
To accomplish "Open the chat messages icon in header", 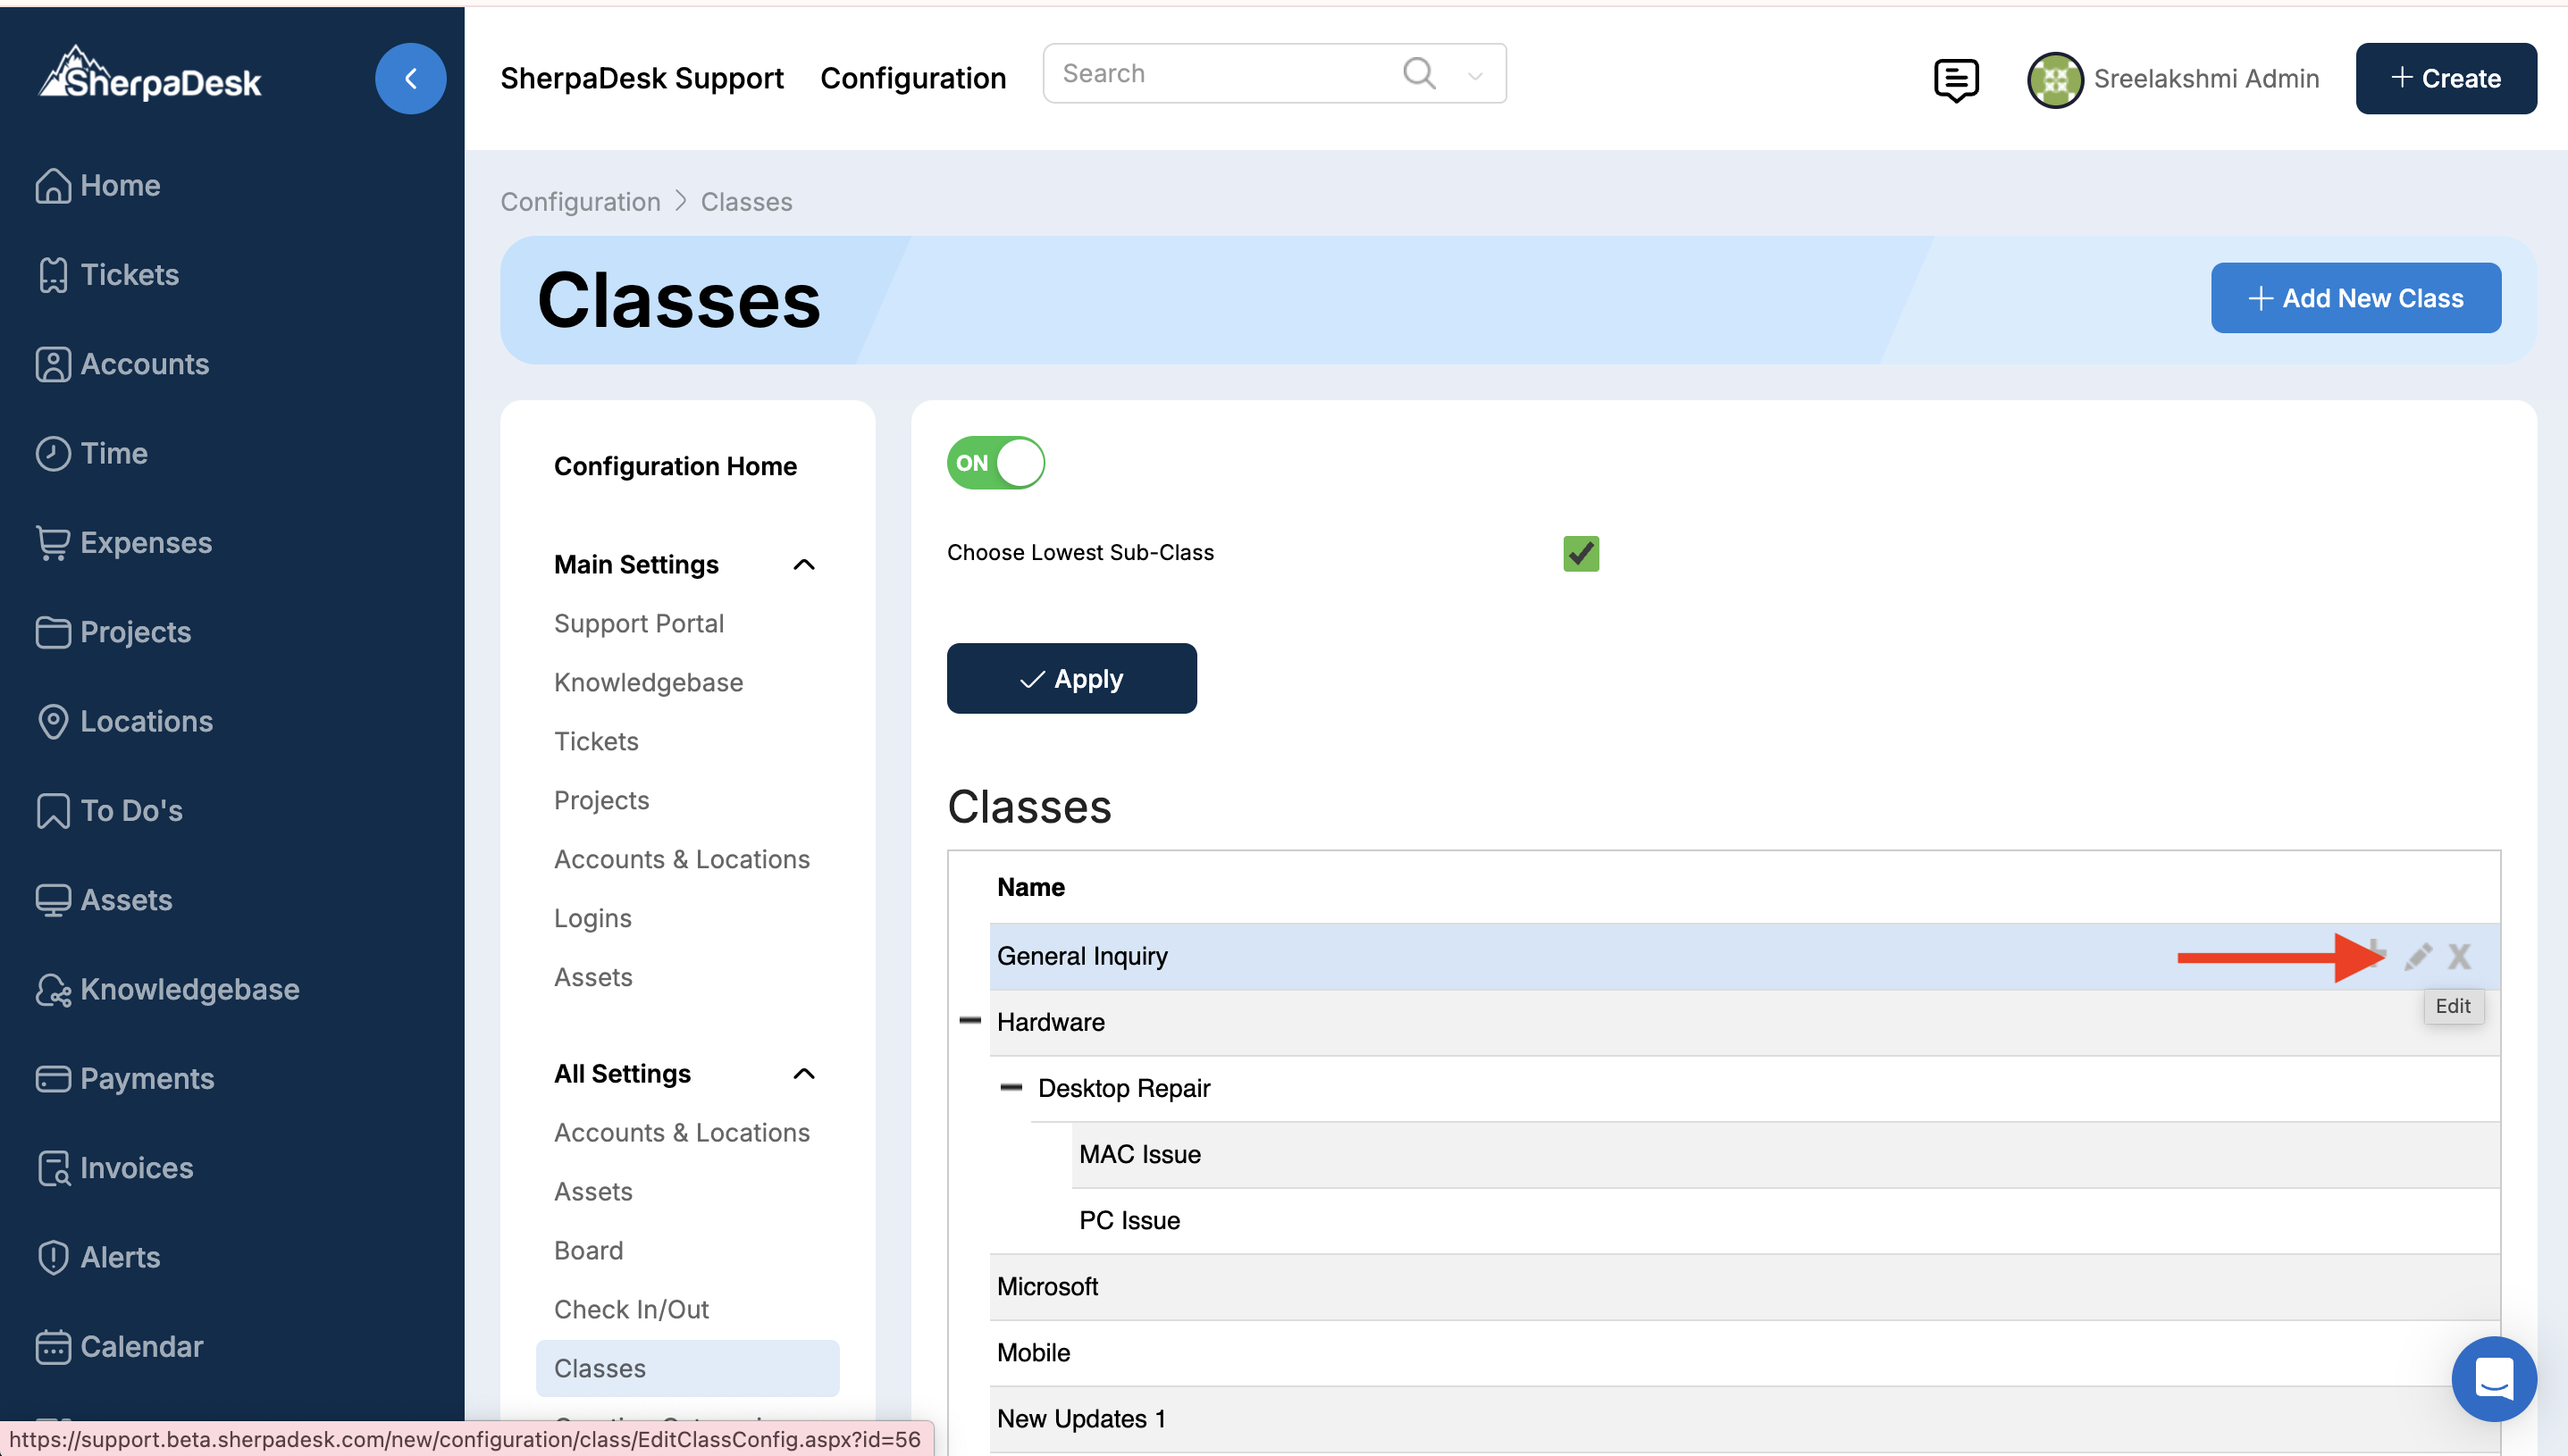I will pos(1955,79).
